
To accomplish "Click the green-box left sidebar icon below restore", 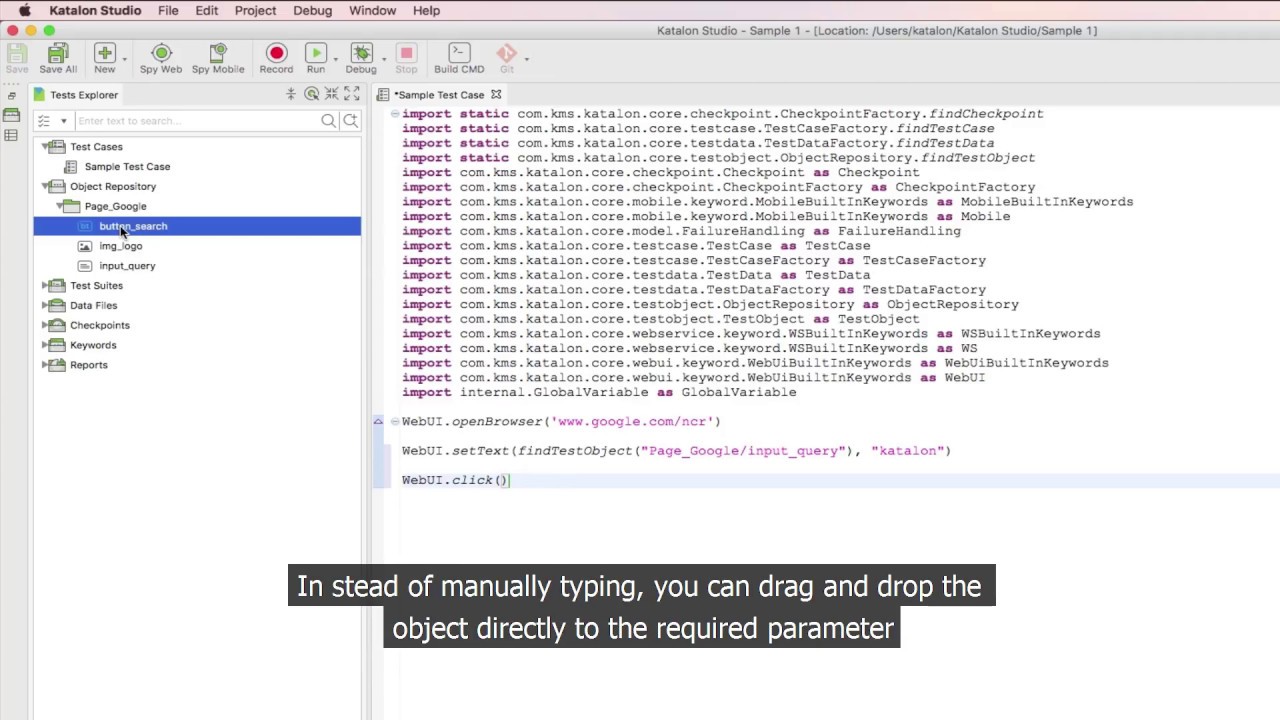I will point(11,116).
